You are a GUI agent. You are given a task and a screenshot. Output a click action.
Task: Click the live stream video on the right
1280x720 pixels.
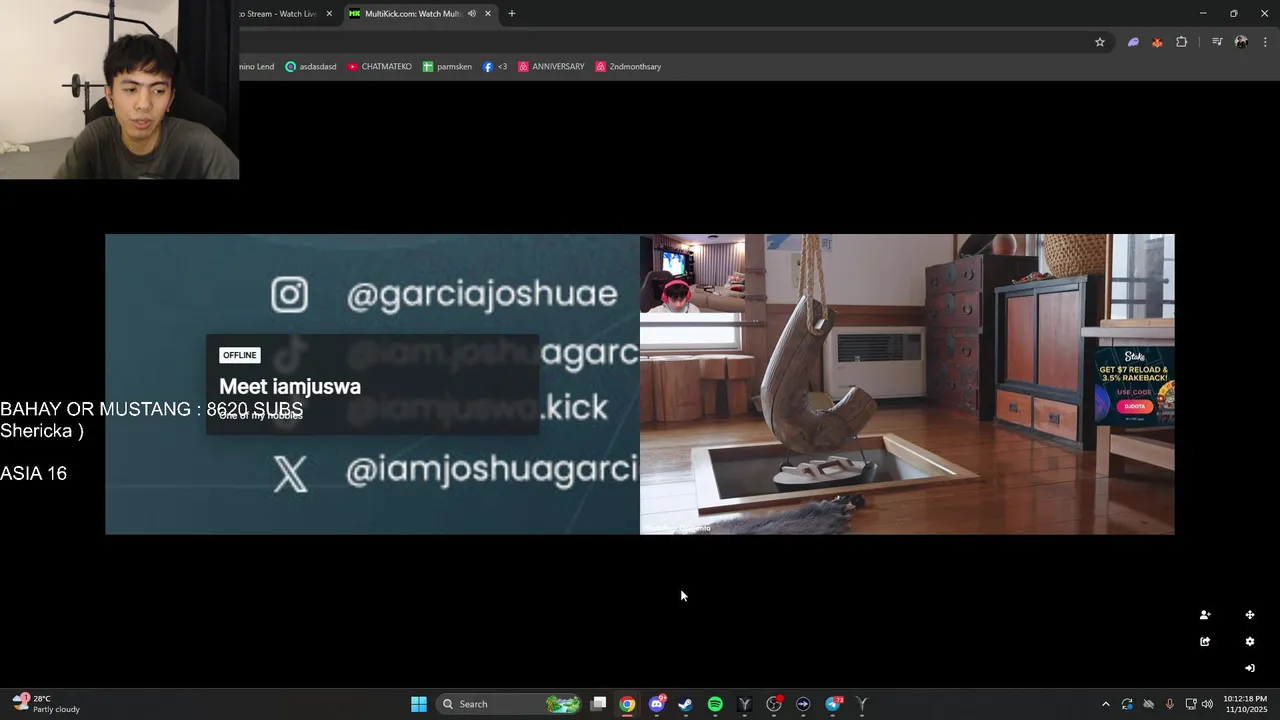pyautogui.click(x=907, y=384)
